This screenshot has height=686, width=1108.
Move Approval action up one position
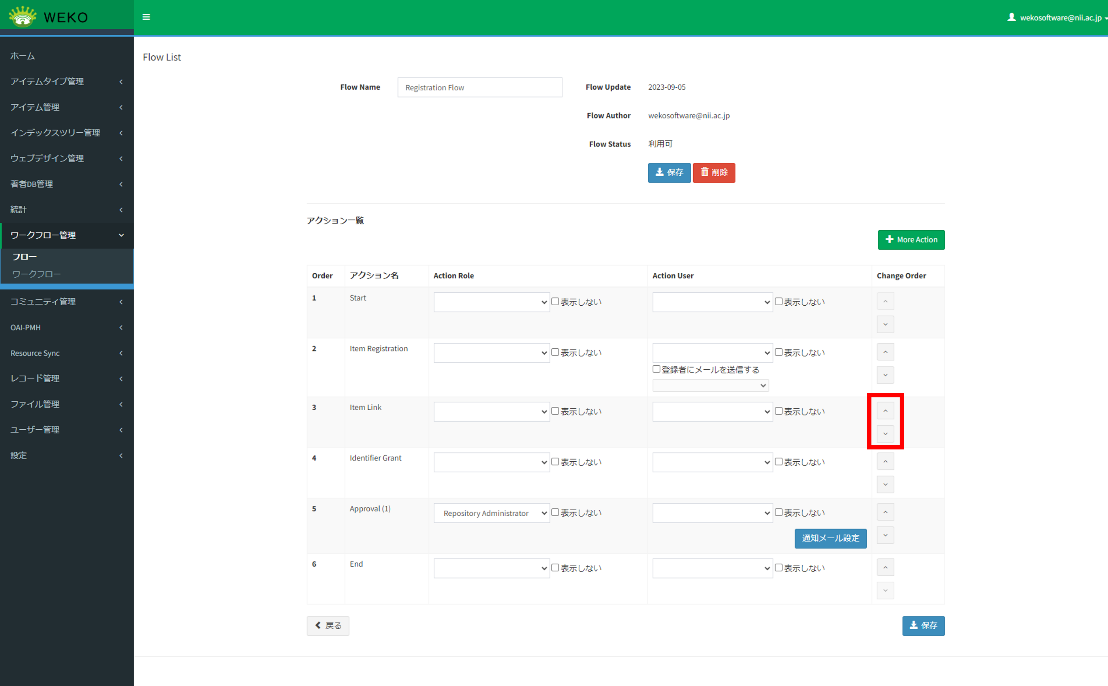(x=885, y=511)
